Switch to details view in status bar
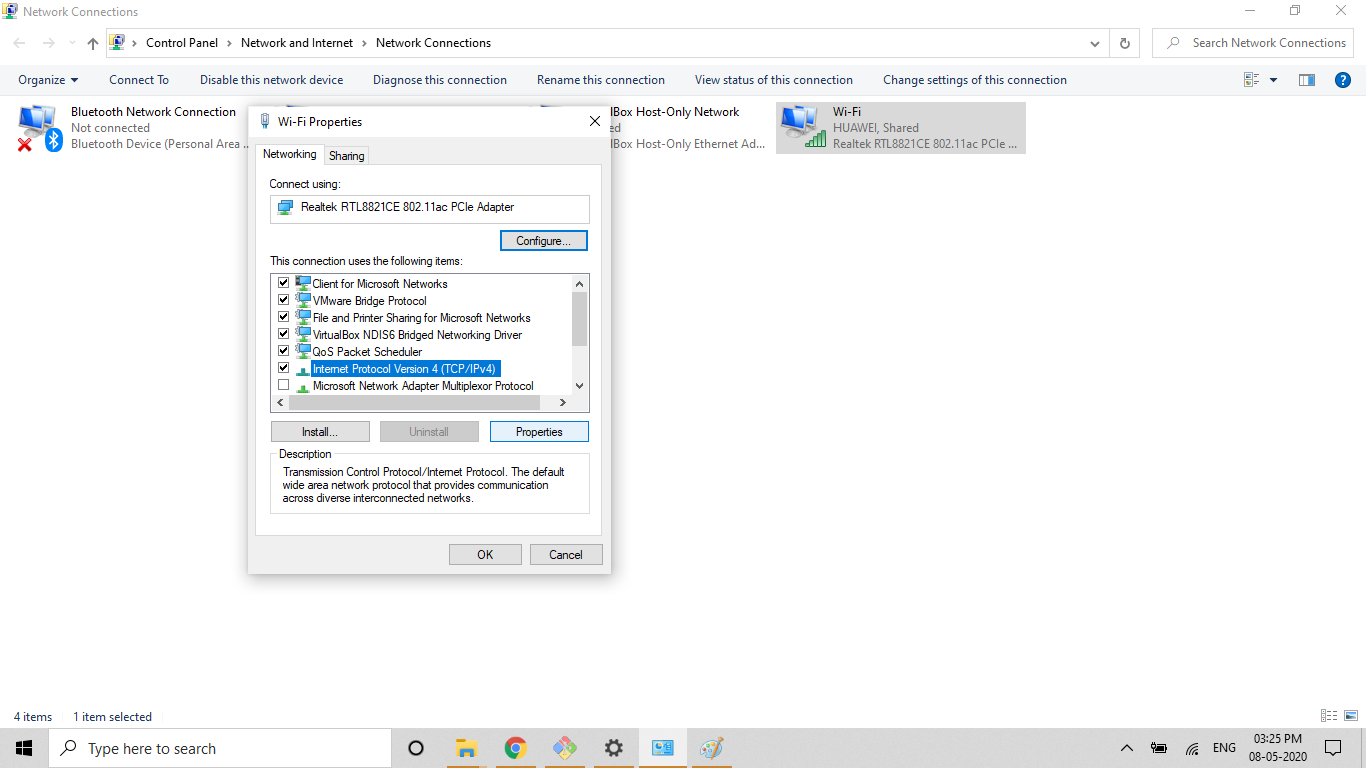The image size is (1366, 768). (x=1329, y=716)
